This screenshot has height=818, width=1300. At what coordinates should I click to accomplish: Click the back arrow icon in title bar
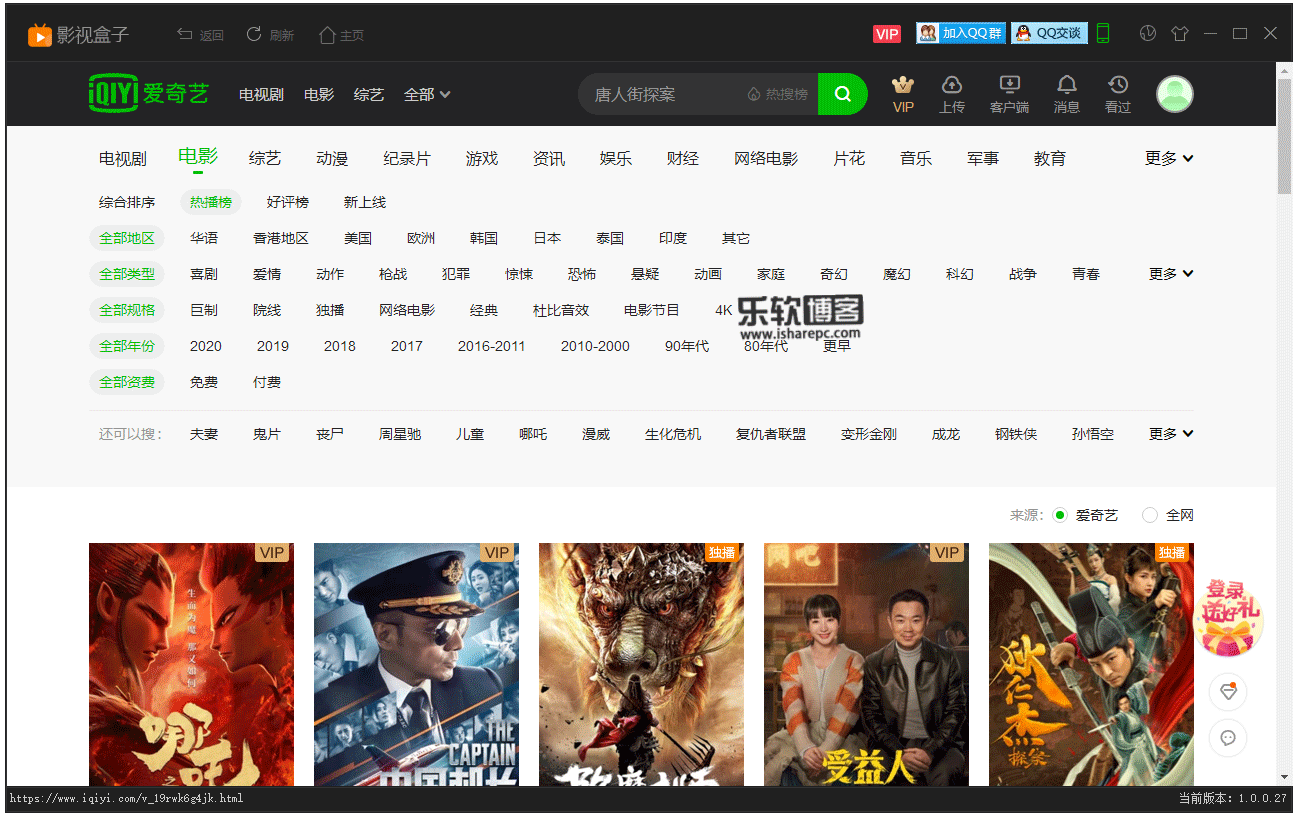pyautogui.click(x=185, y=34)
